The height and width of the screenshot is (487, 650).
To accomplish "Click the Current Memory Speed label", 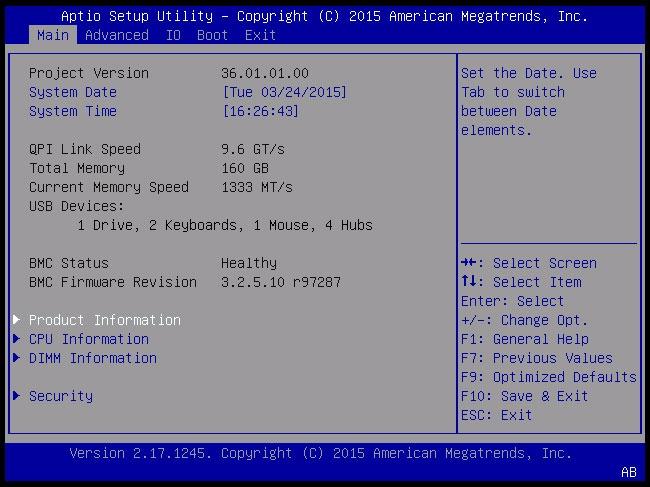I will [109, 187].
